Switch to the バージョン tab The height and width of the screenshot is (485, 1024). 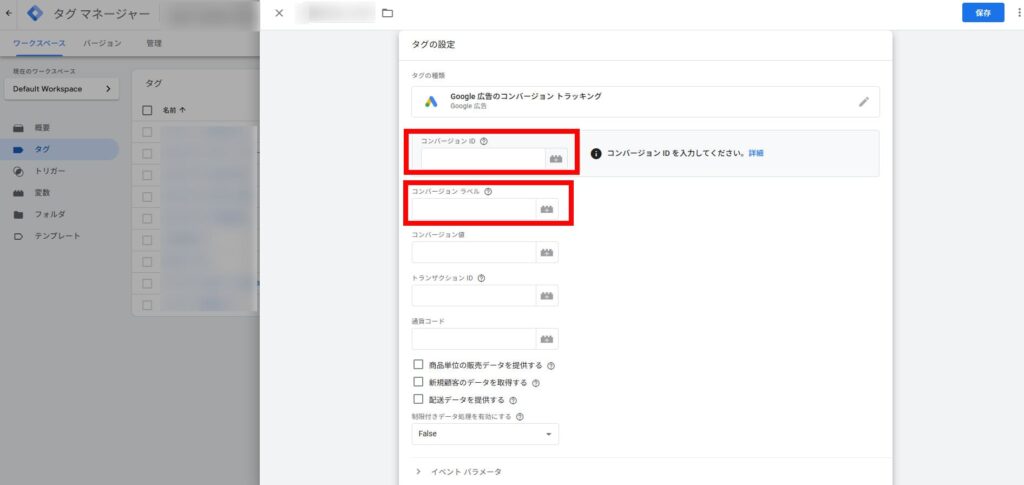coord(102,44)
